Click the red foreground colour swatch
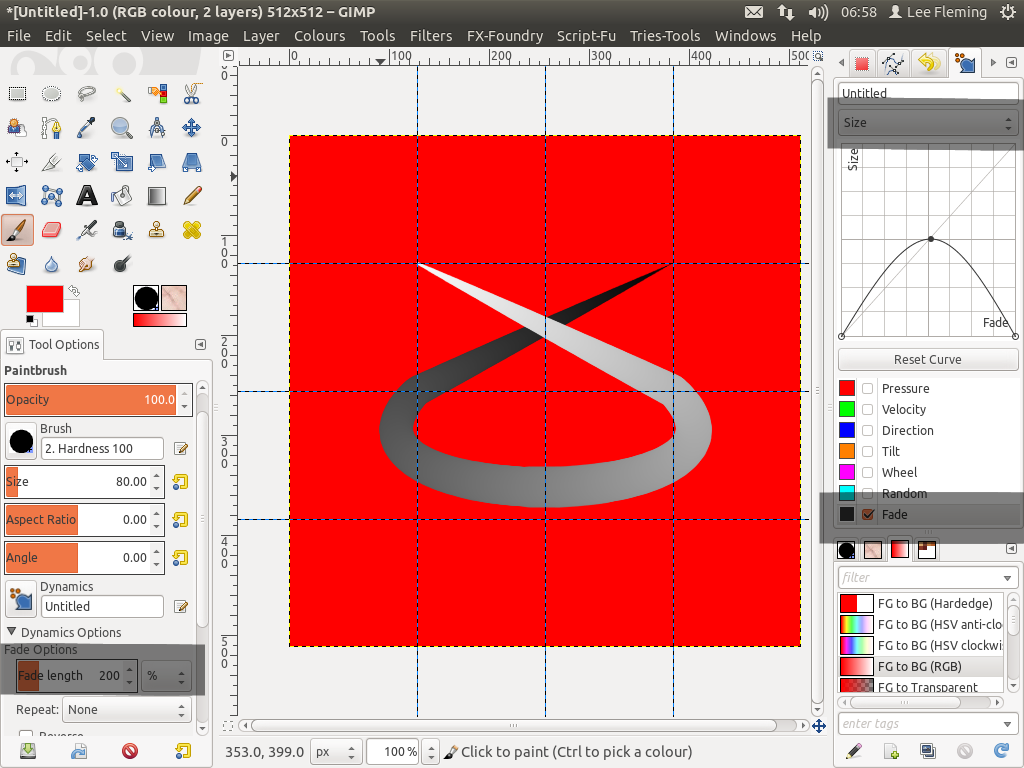The height and width of the screenshot is (768, 1024). coord(44,298)
